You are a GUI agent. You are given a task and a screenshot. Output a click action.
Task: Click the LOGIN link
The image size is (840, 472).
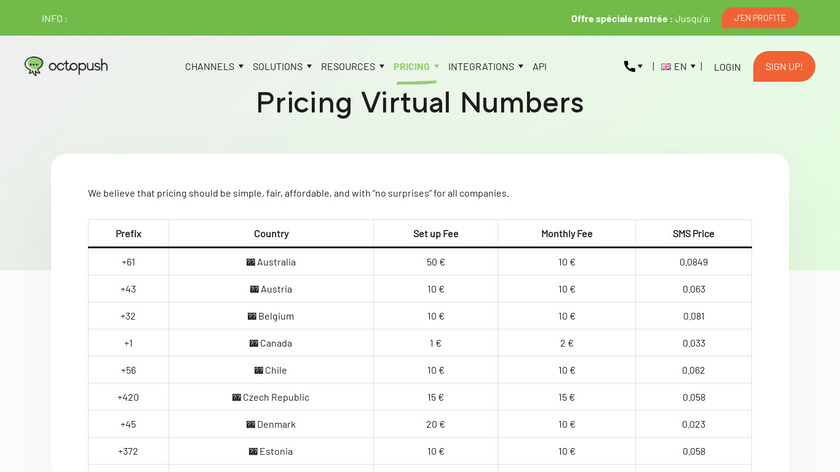[727, 67]
